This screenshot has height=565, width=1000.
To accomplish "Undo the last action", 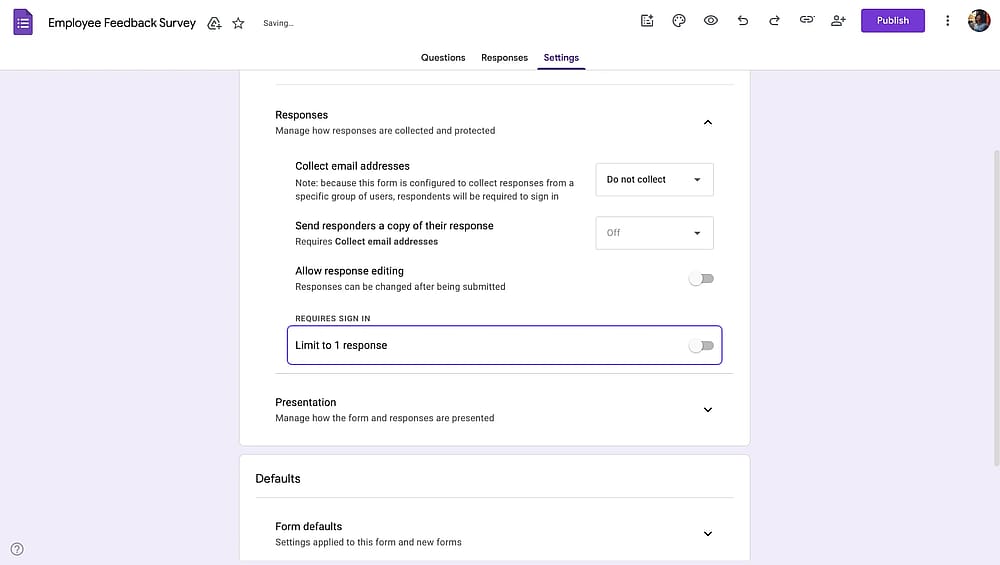I will point(742,20).
